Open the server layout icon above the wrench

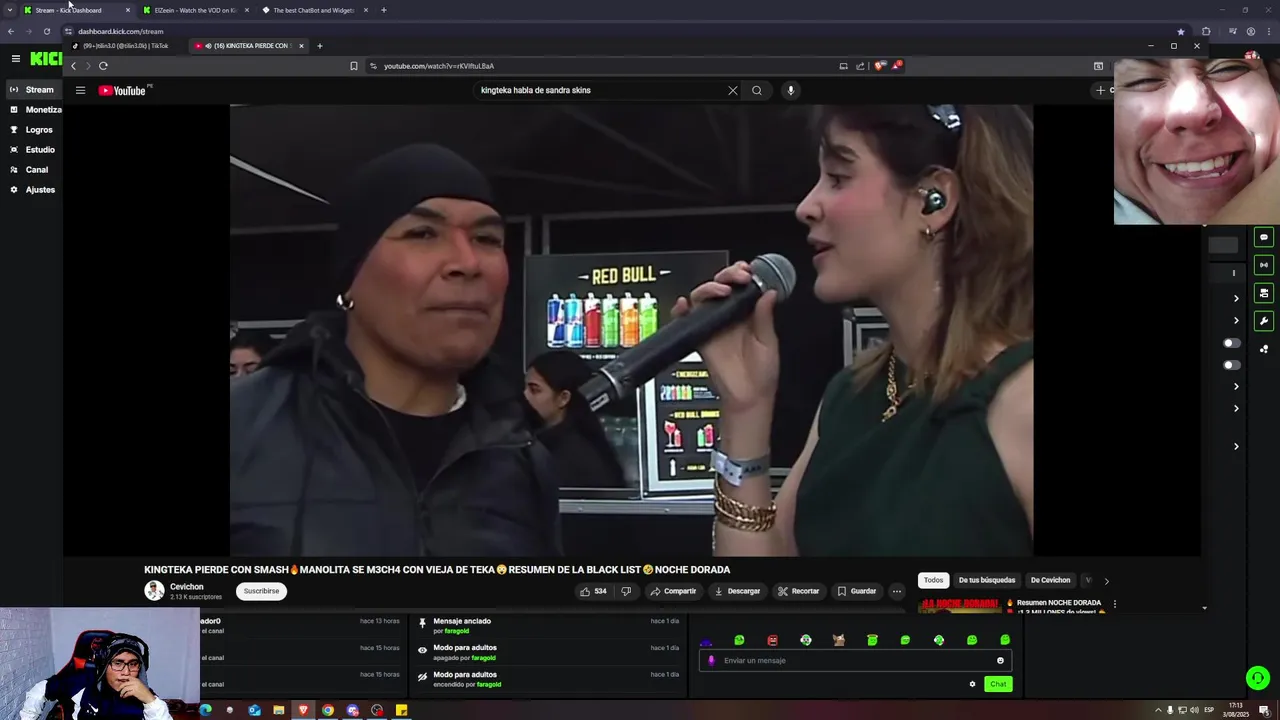[x=1264, y=293]
